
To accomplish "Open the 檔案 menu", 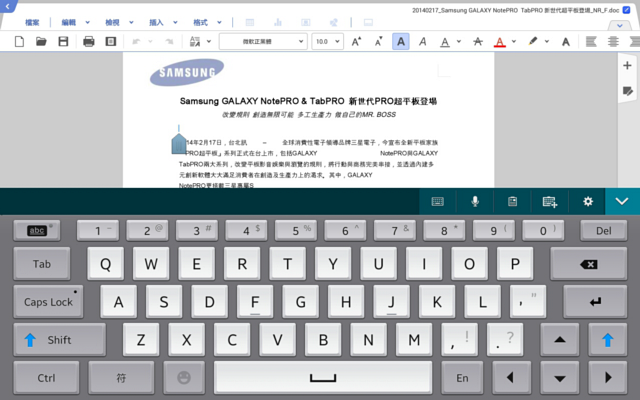I will pyautogui.click(x=32, y=22).
